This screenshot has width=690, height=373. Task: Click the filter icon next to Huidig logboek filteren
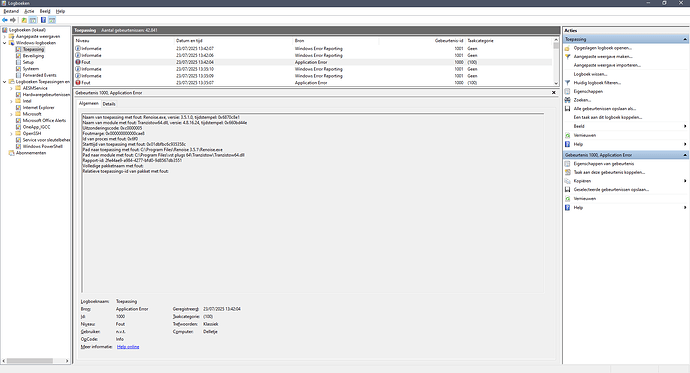568,83
